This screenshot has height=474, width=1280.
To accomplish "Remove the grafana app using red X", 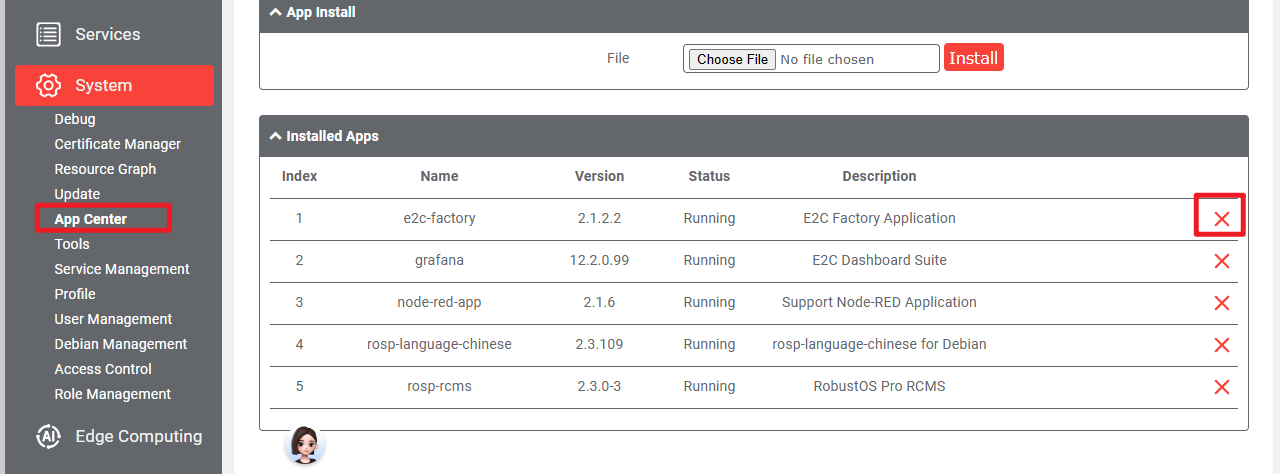I will (1221, 261).
